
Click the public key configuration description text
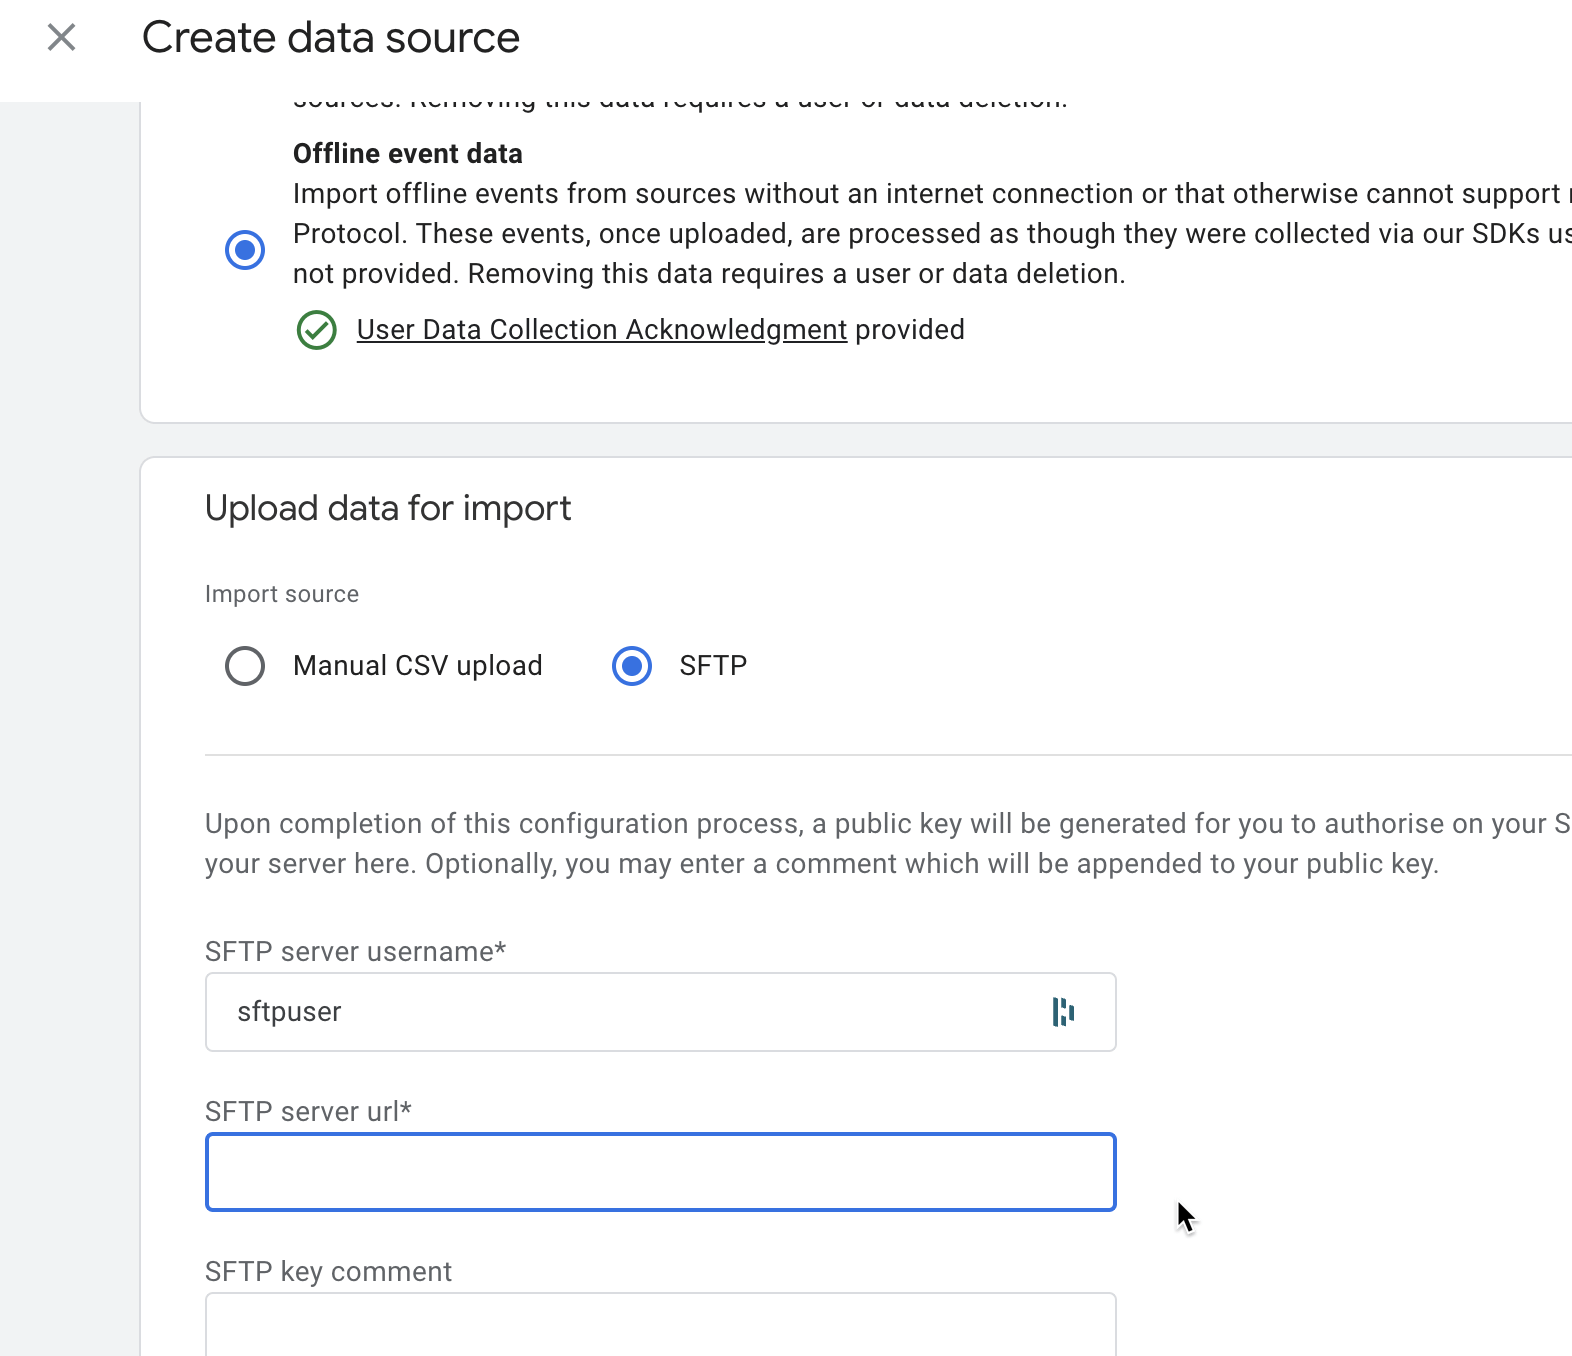click(x=820, y=844)
